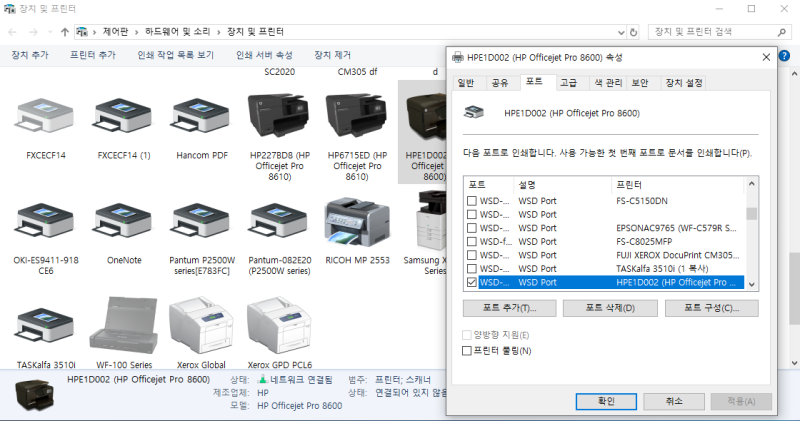Open the blue Help question mark icon
Image resolution: width=800 pixels, height=421 pixels.
coord(784,56)
